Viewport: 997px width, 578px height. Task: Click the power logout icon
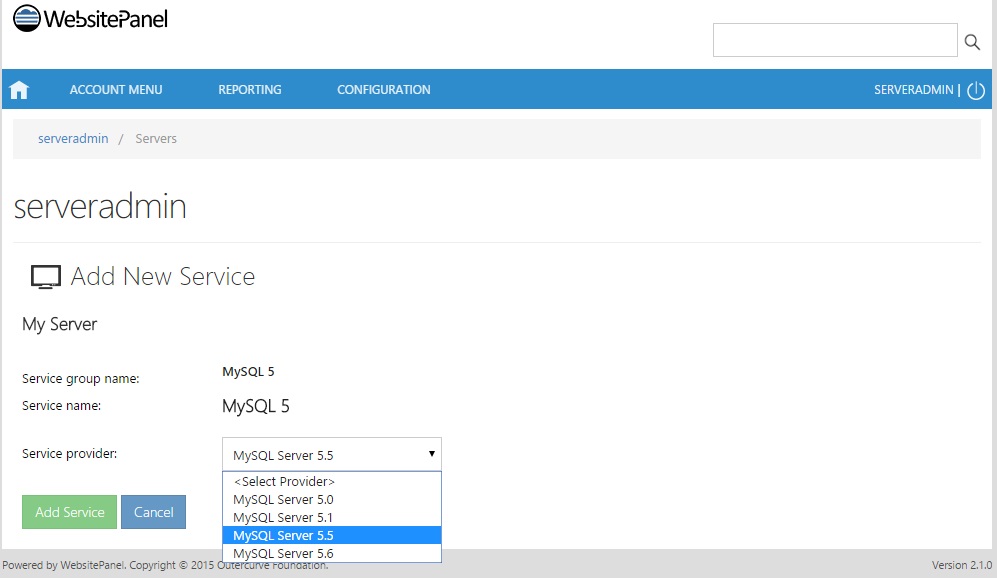click(x=976, y=90)
